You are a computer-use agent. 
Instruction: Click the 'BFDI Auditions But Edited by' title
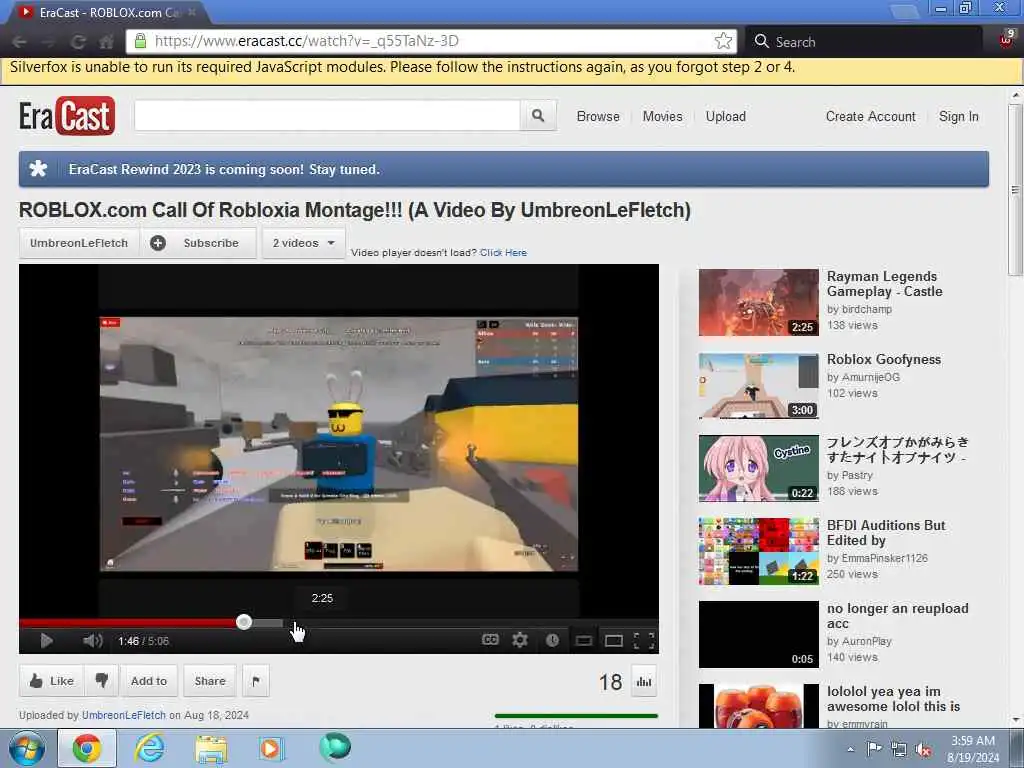886,533
